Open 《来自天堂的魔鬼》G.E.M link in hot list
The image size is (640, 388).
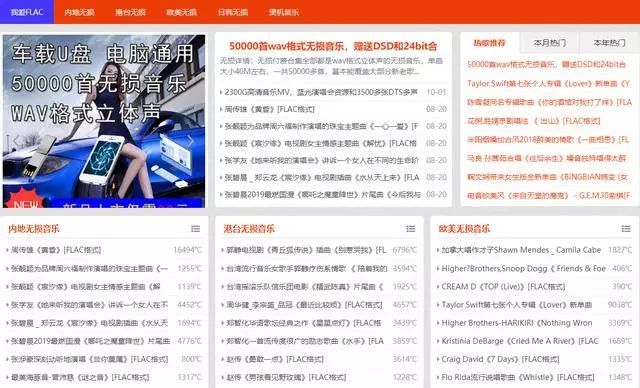pyautogui.click(x=549, y=196)
